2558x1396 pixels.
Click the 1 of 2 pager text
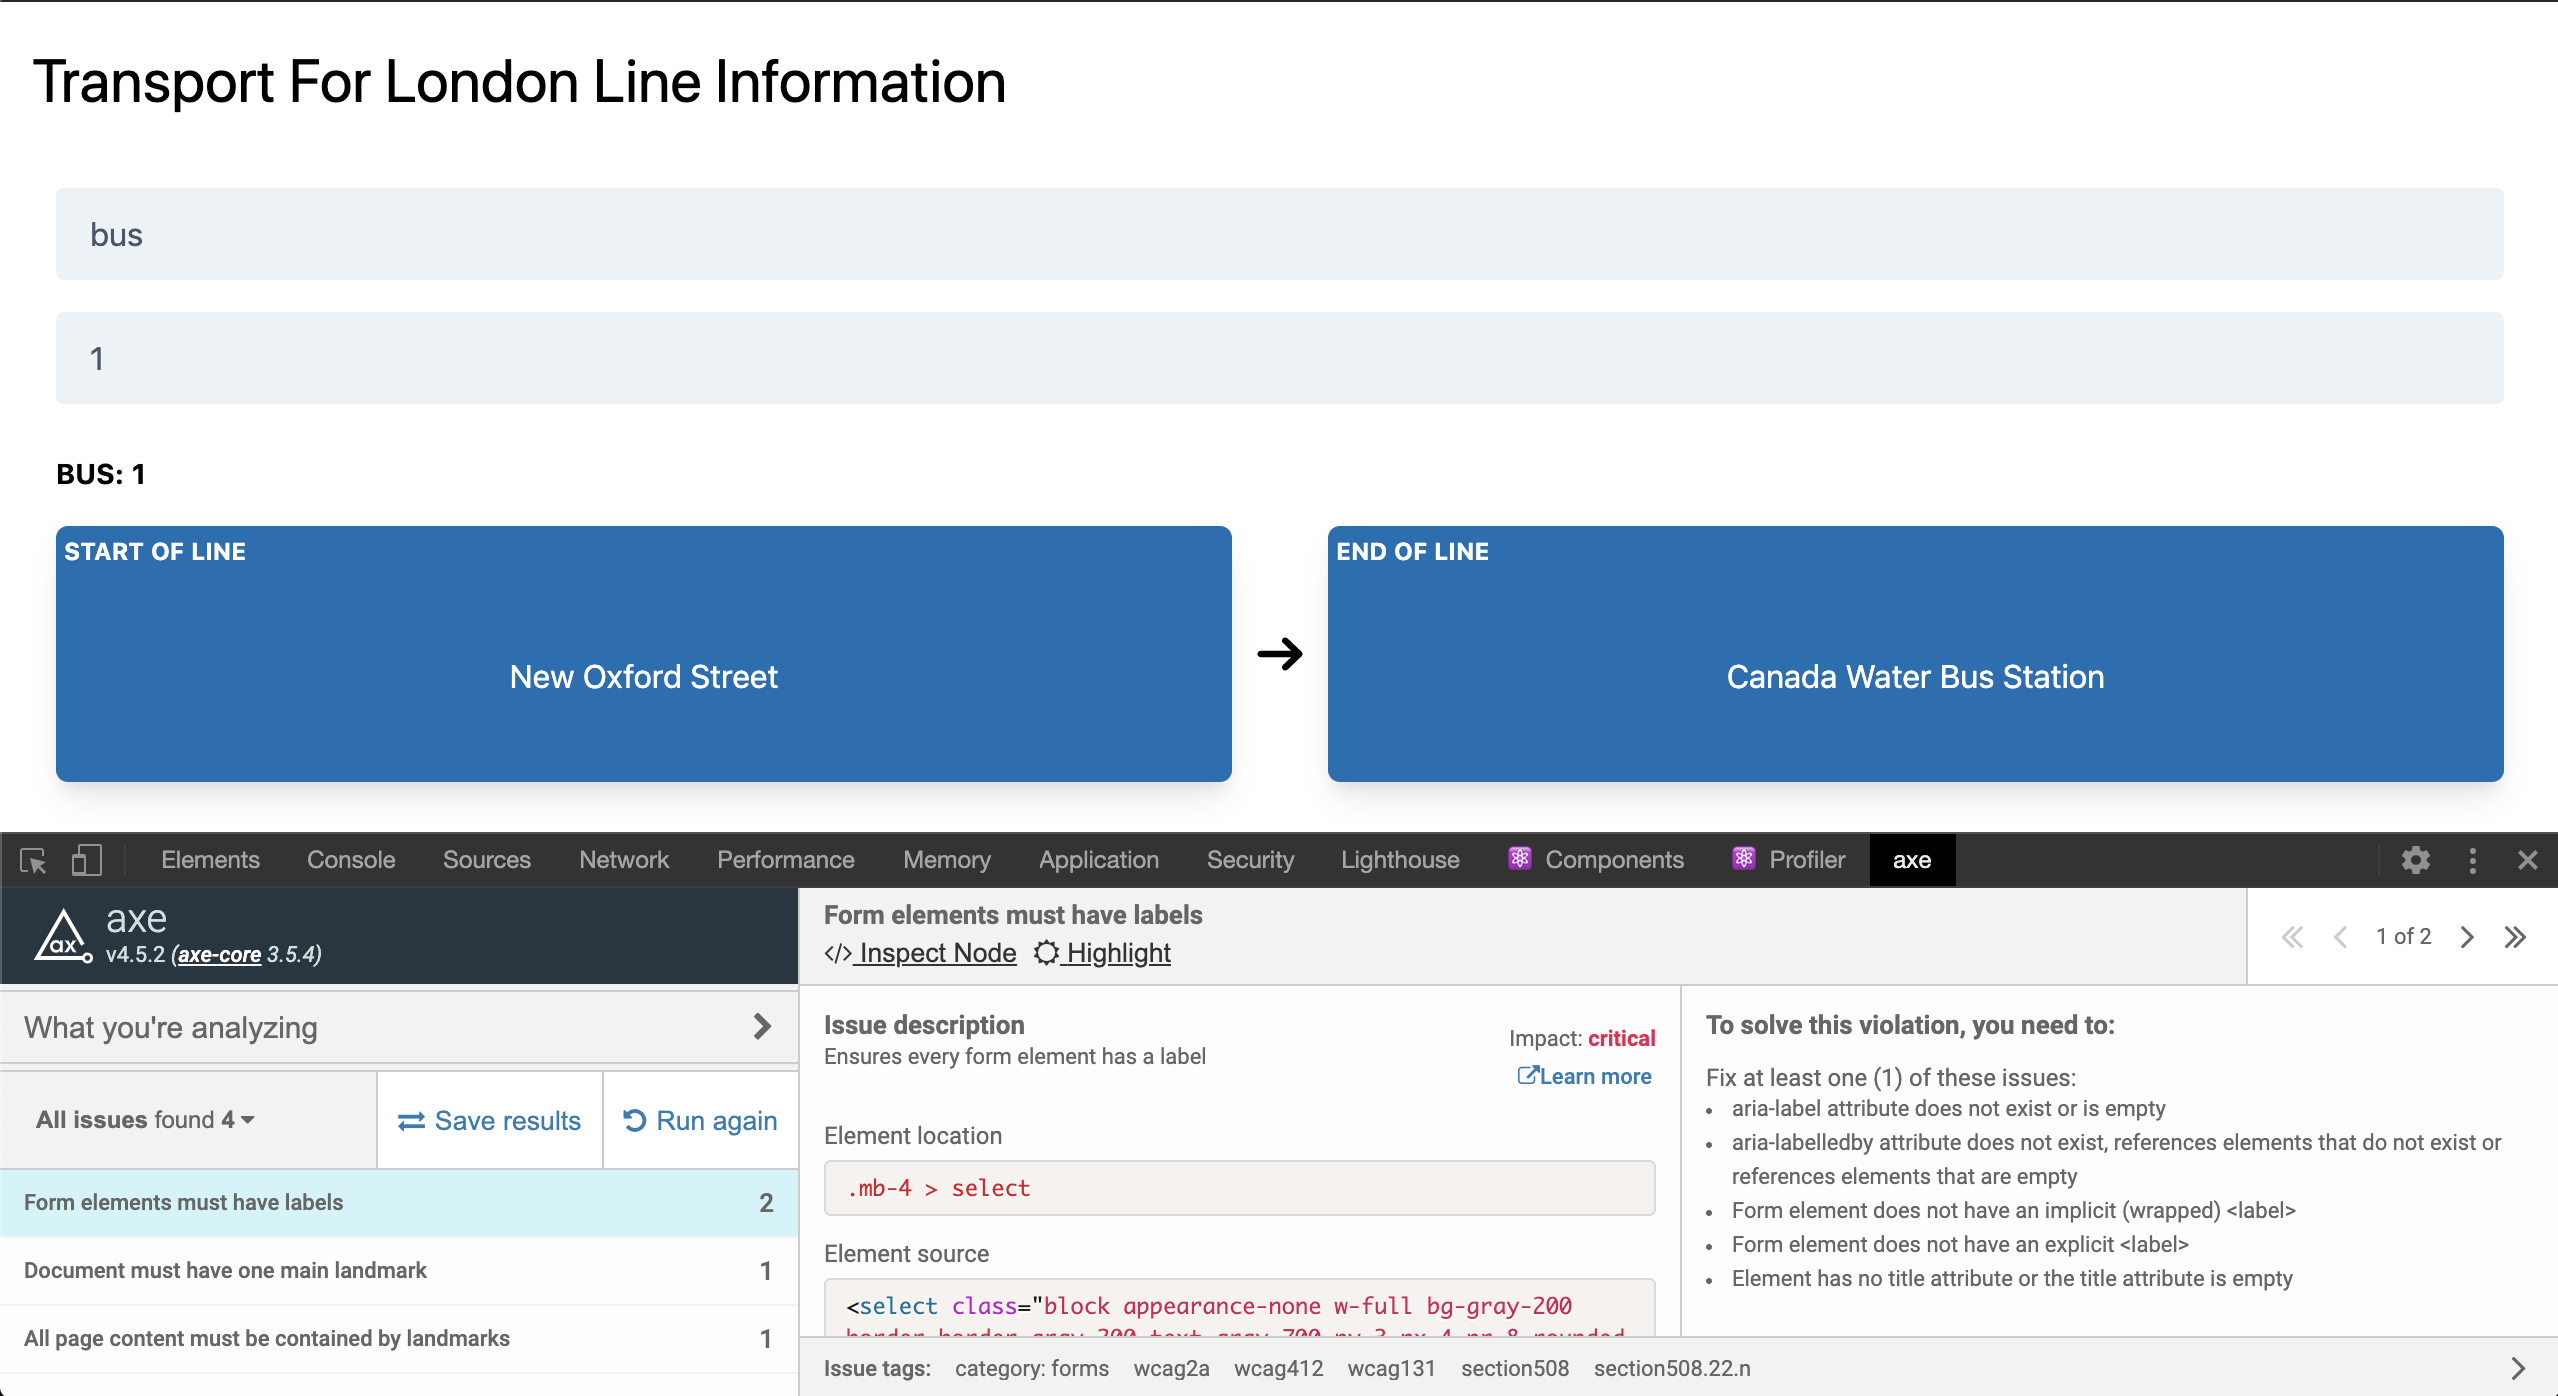[2404, 936]
